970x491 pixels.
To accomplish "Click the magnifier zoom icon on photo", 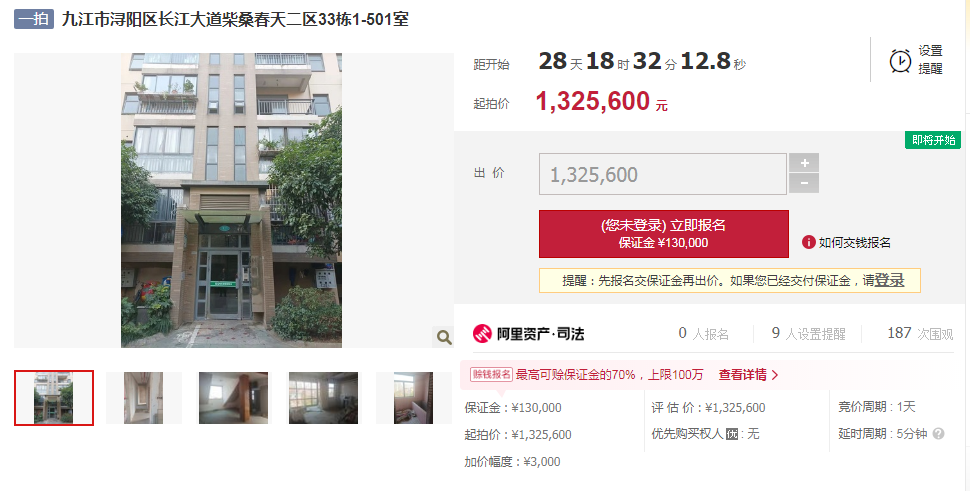I will coord(444,337).
